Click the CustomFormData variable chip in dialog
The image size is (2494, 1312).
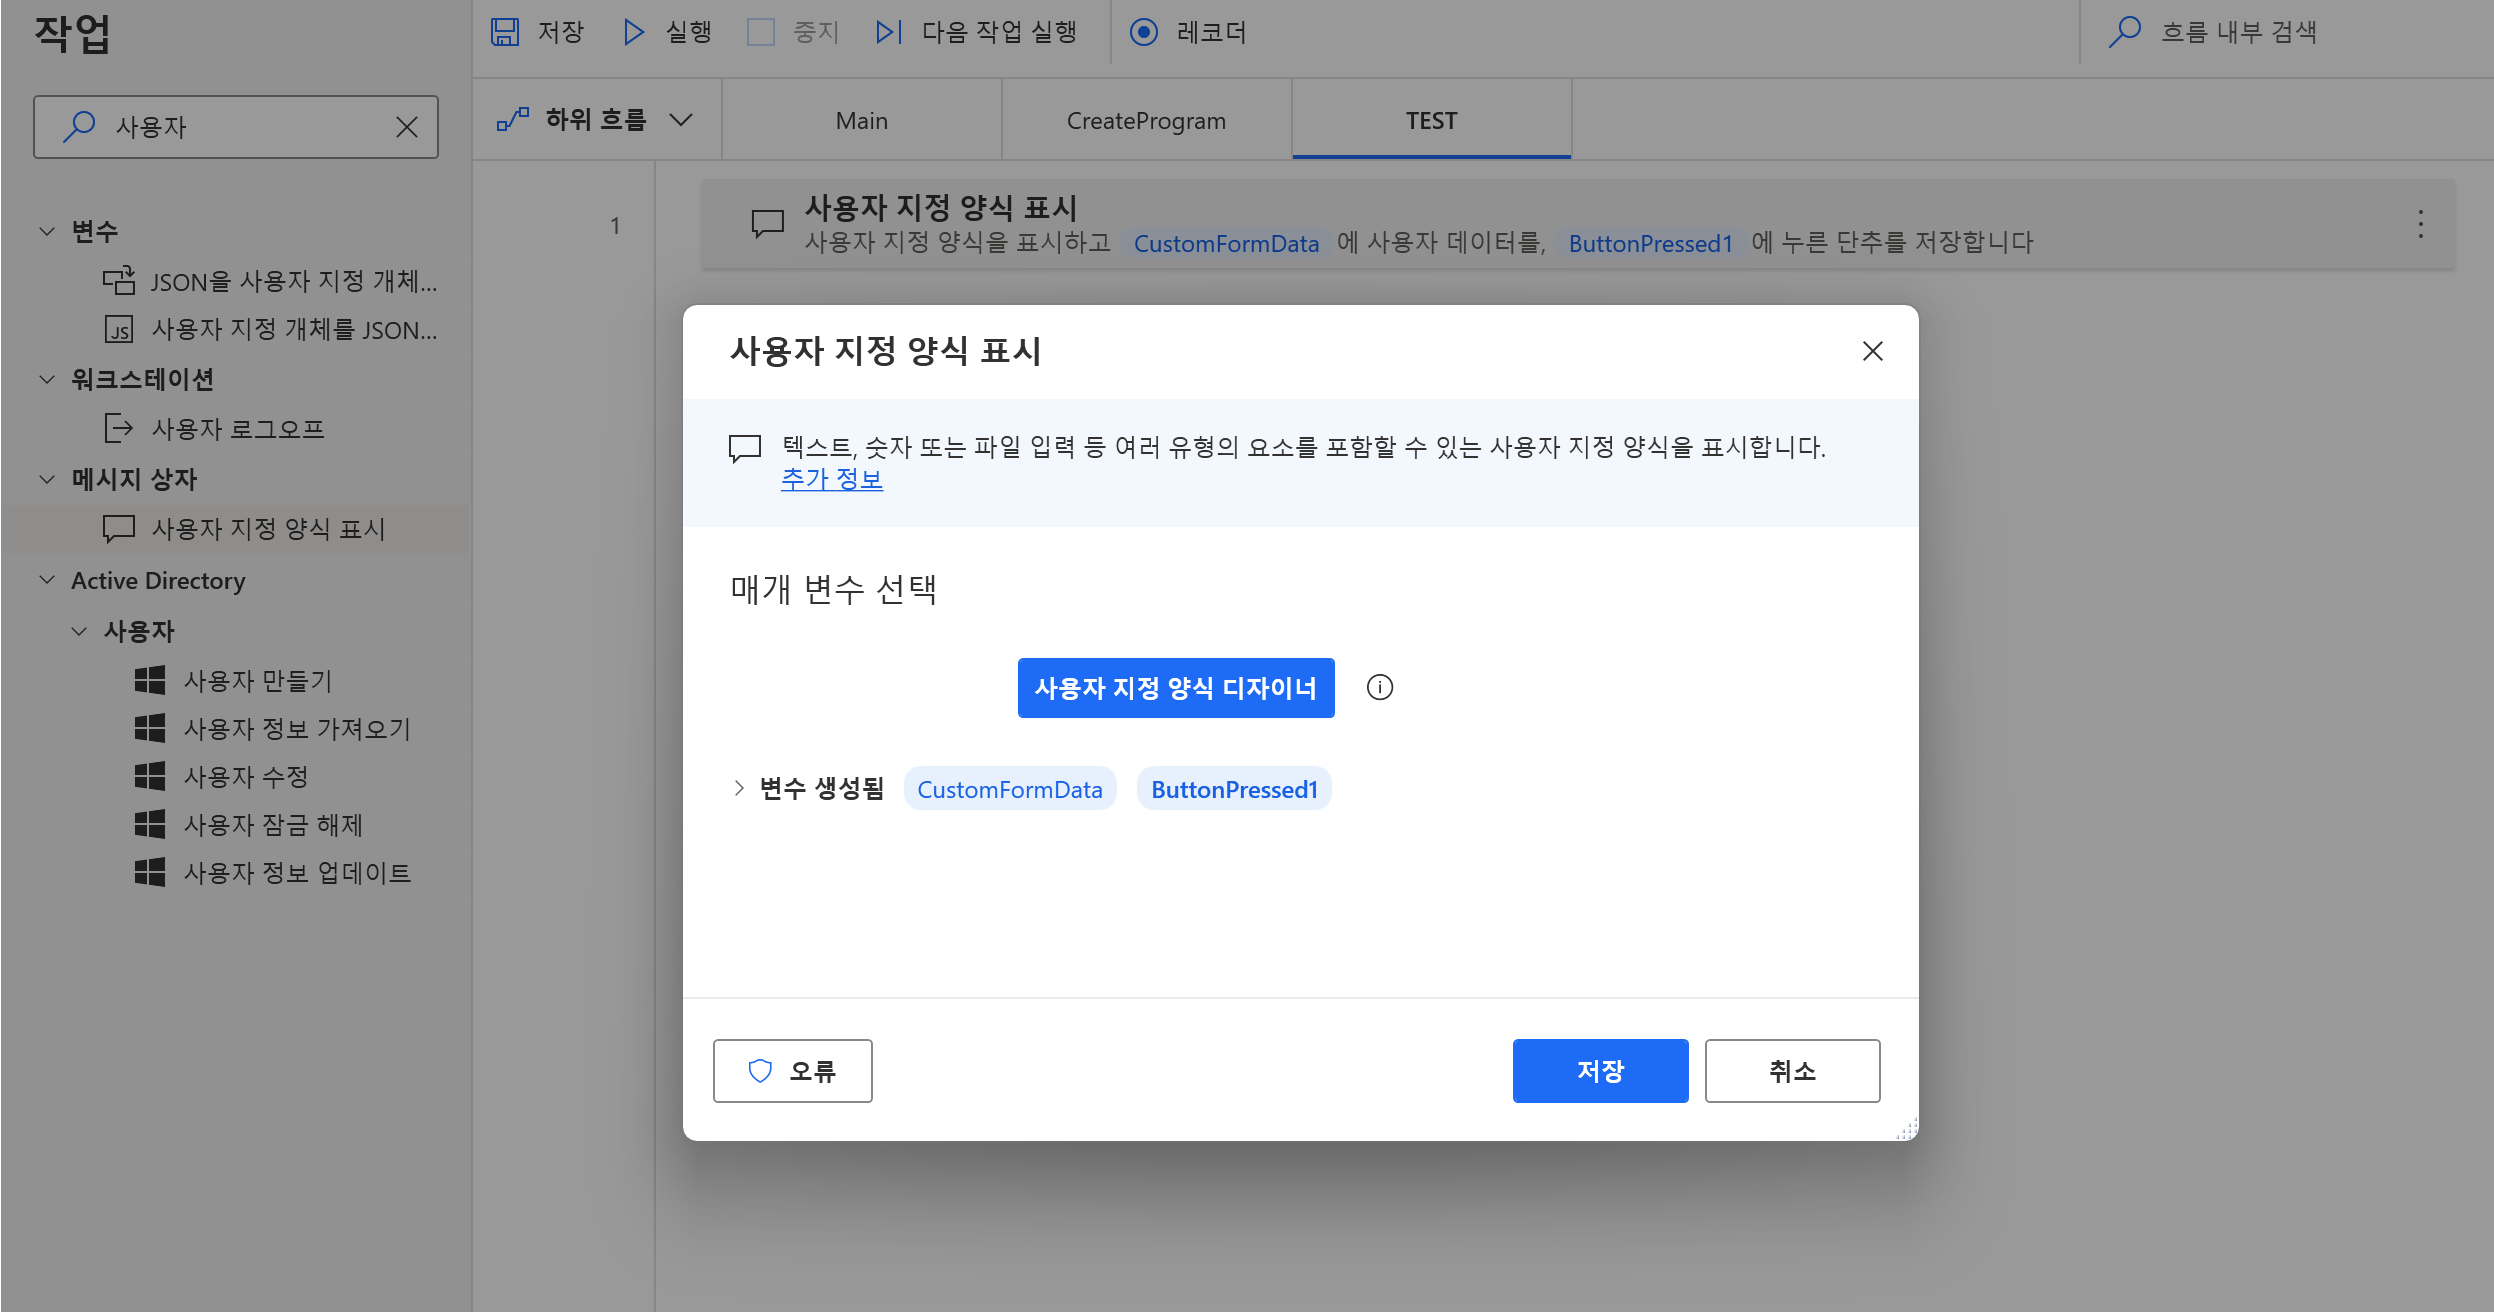(1009, 789)
